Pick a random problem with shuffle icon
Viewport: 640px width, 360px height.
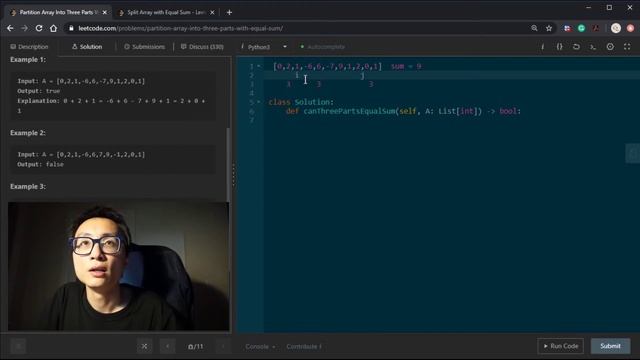(x=144, y=347)
